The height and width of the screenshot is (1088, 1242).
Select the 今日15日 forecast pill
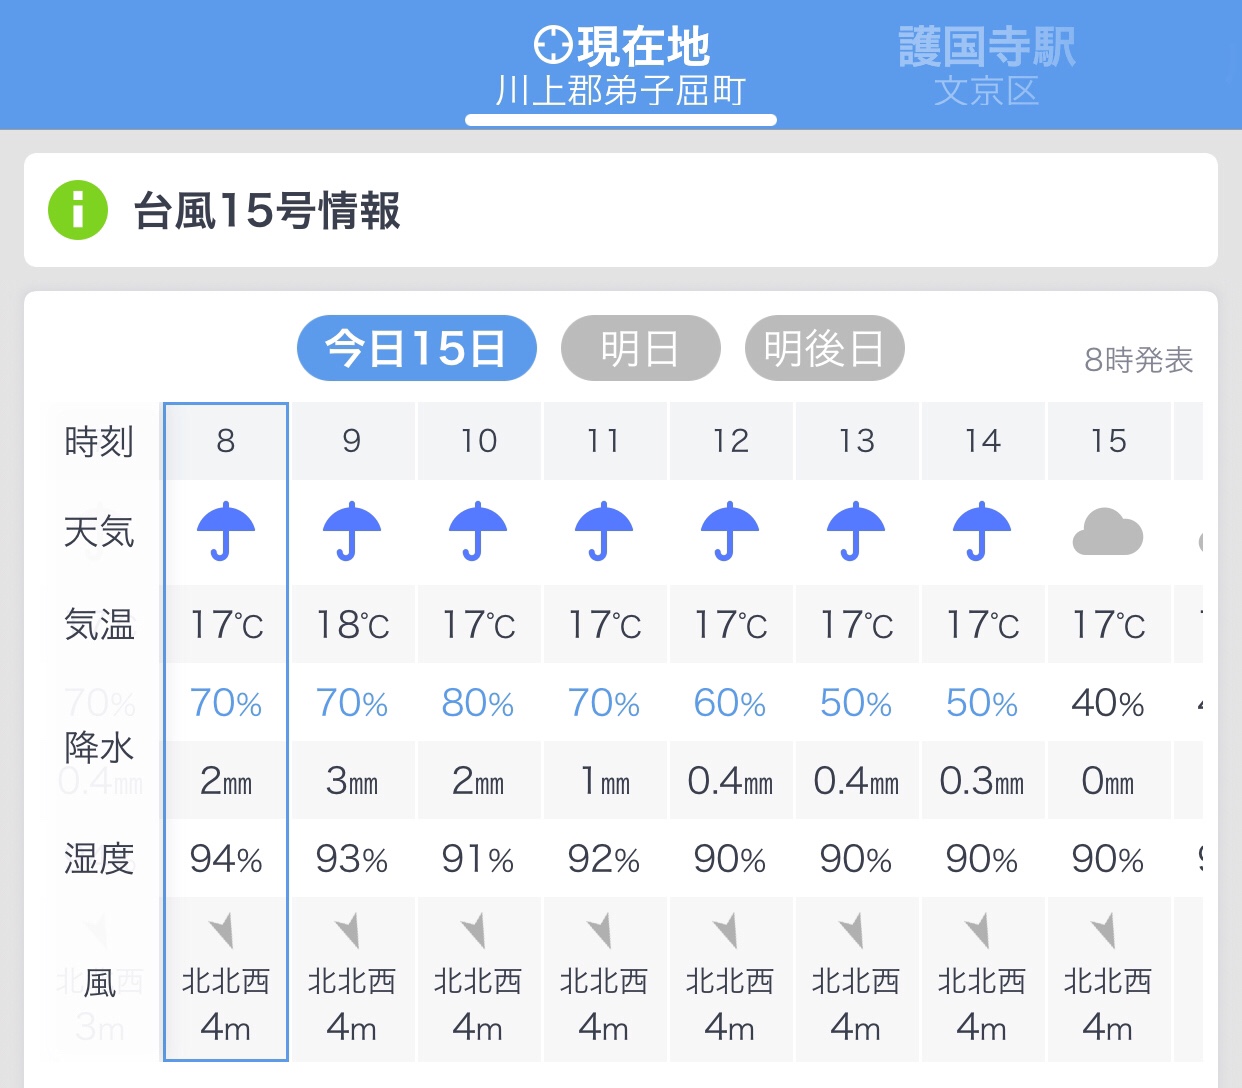tap(417, 348)
